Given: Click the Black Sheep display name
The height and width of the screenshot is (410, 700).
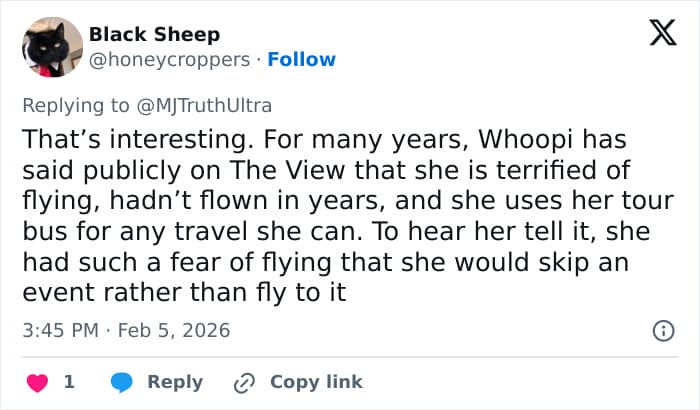Looking at the screenshot, I should click(x=154, y=34).
